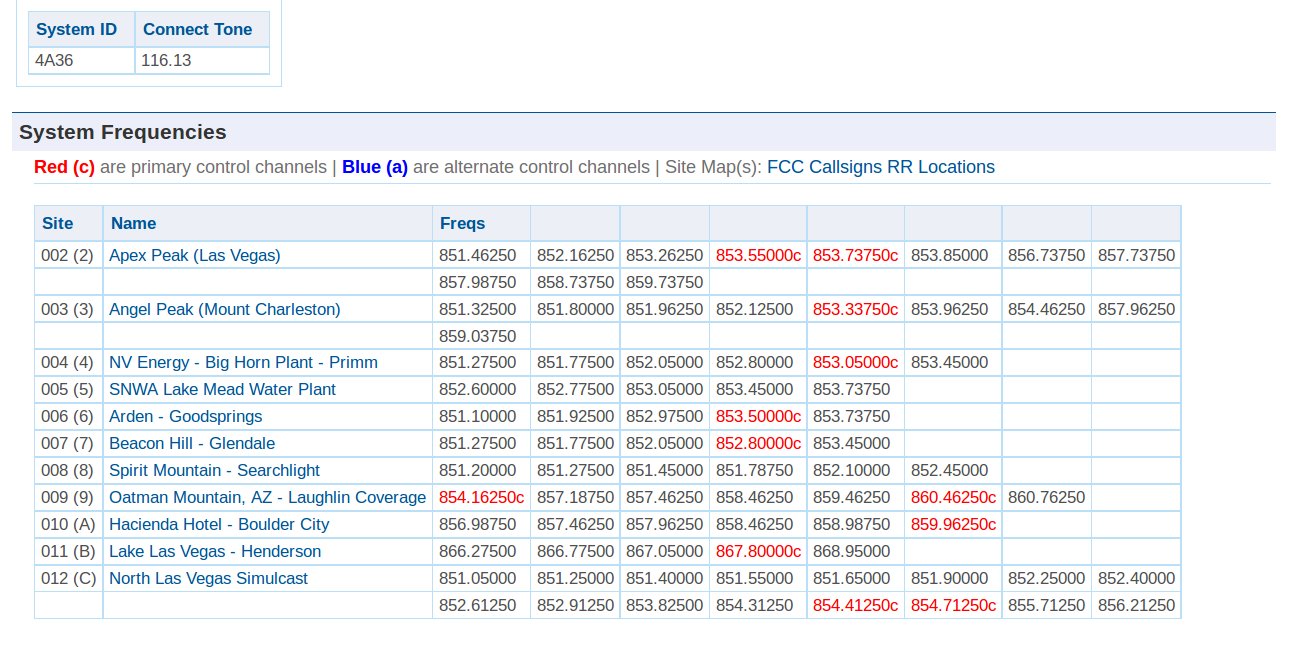Click frequency 852.60000 in SNWA row
Viewport: 1293px width, 646px height.
pyautogui.click(x=478, y=389)
